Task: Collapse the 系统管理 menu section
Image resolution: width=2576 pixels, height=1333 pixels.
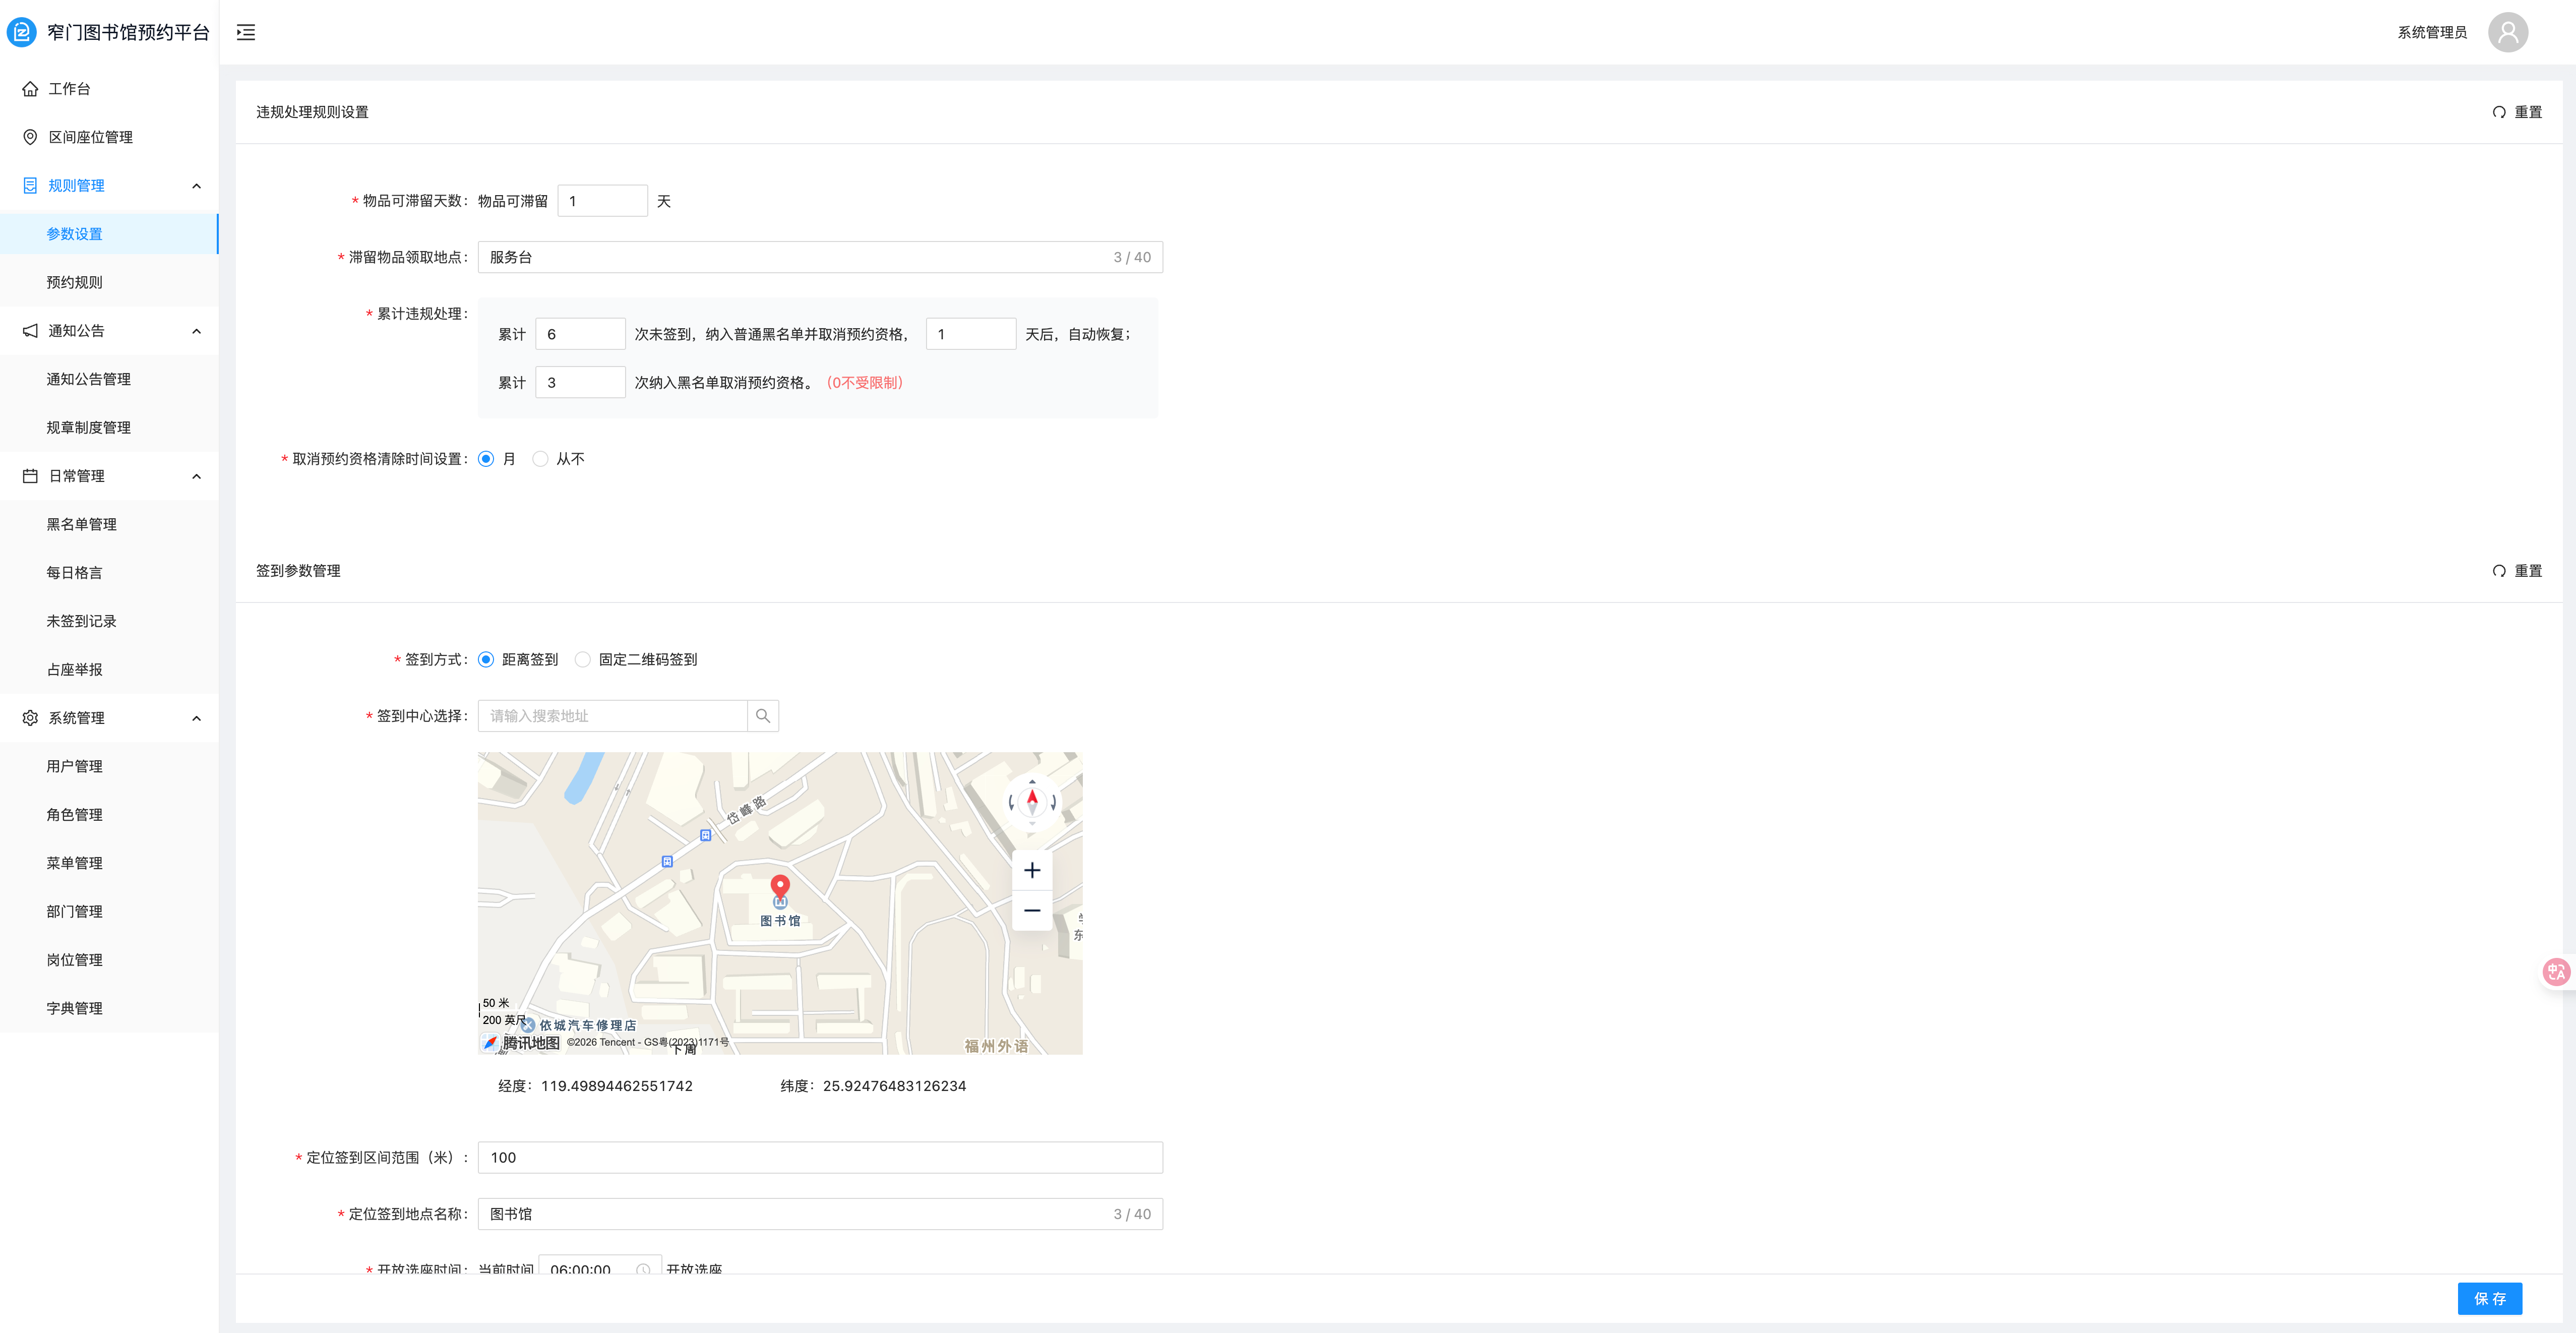Action: tap(196, 718)
